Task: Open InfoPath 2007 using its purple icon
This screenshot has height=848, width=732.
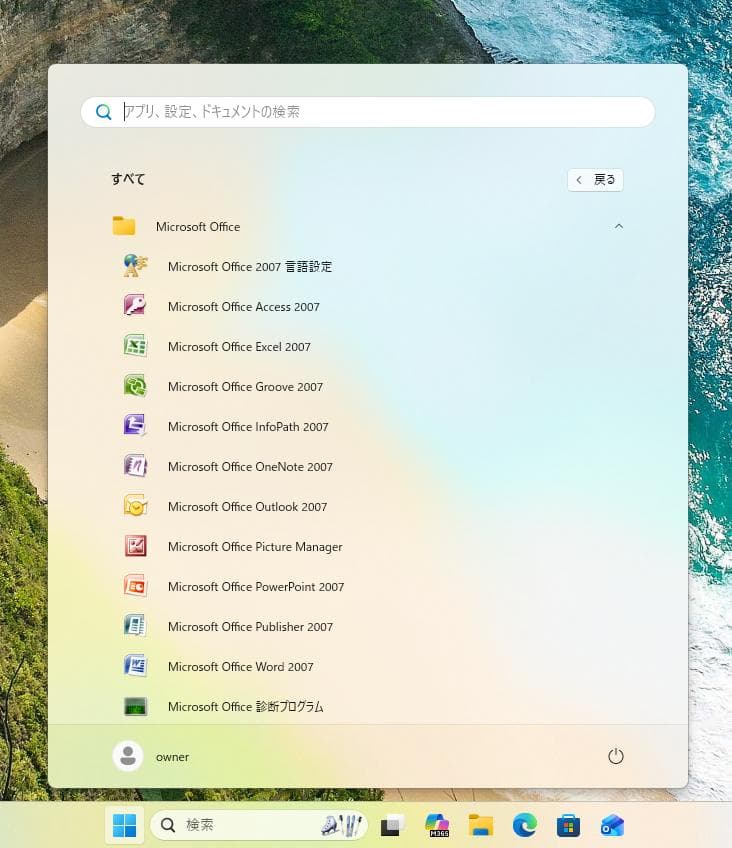Action: (x=135, y=426)
